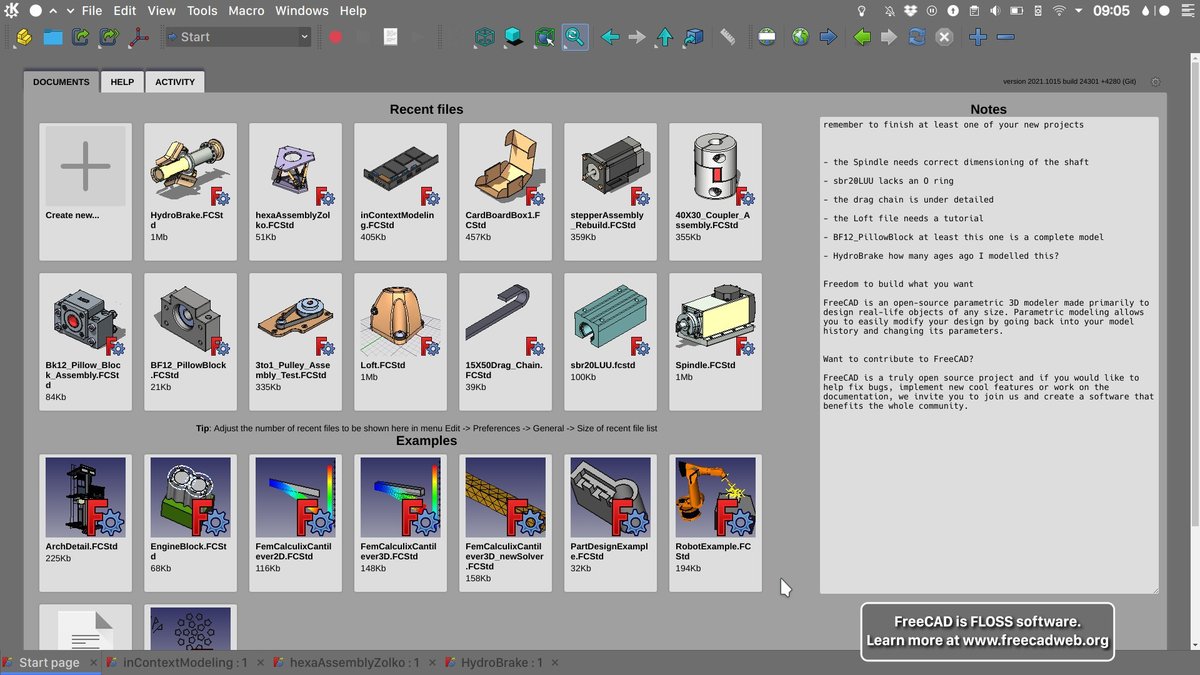Click the blue minus zoom out icon
Viewport: 1200px width, 675px height.
[1006, 37]
